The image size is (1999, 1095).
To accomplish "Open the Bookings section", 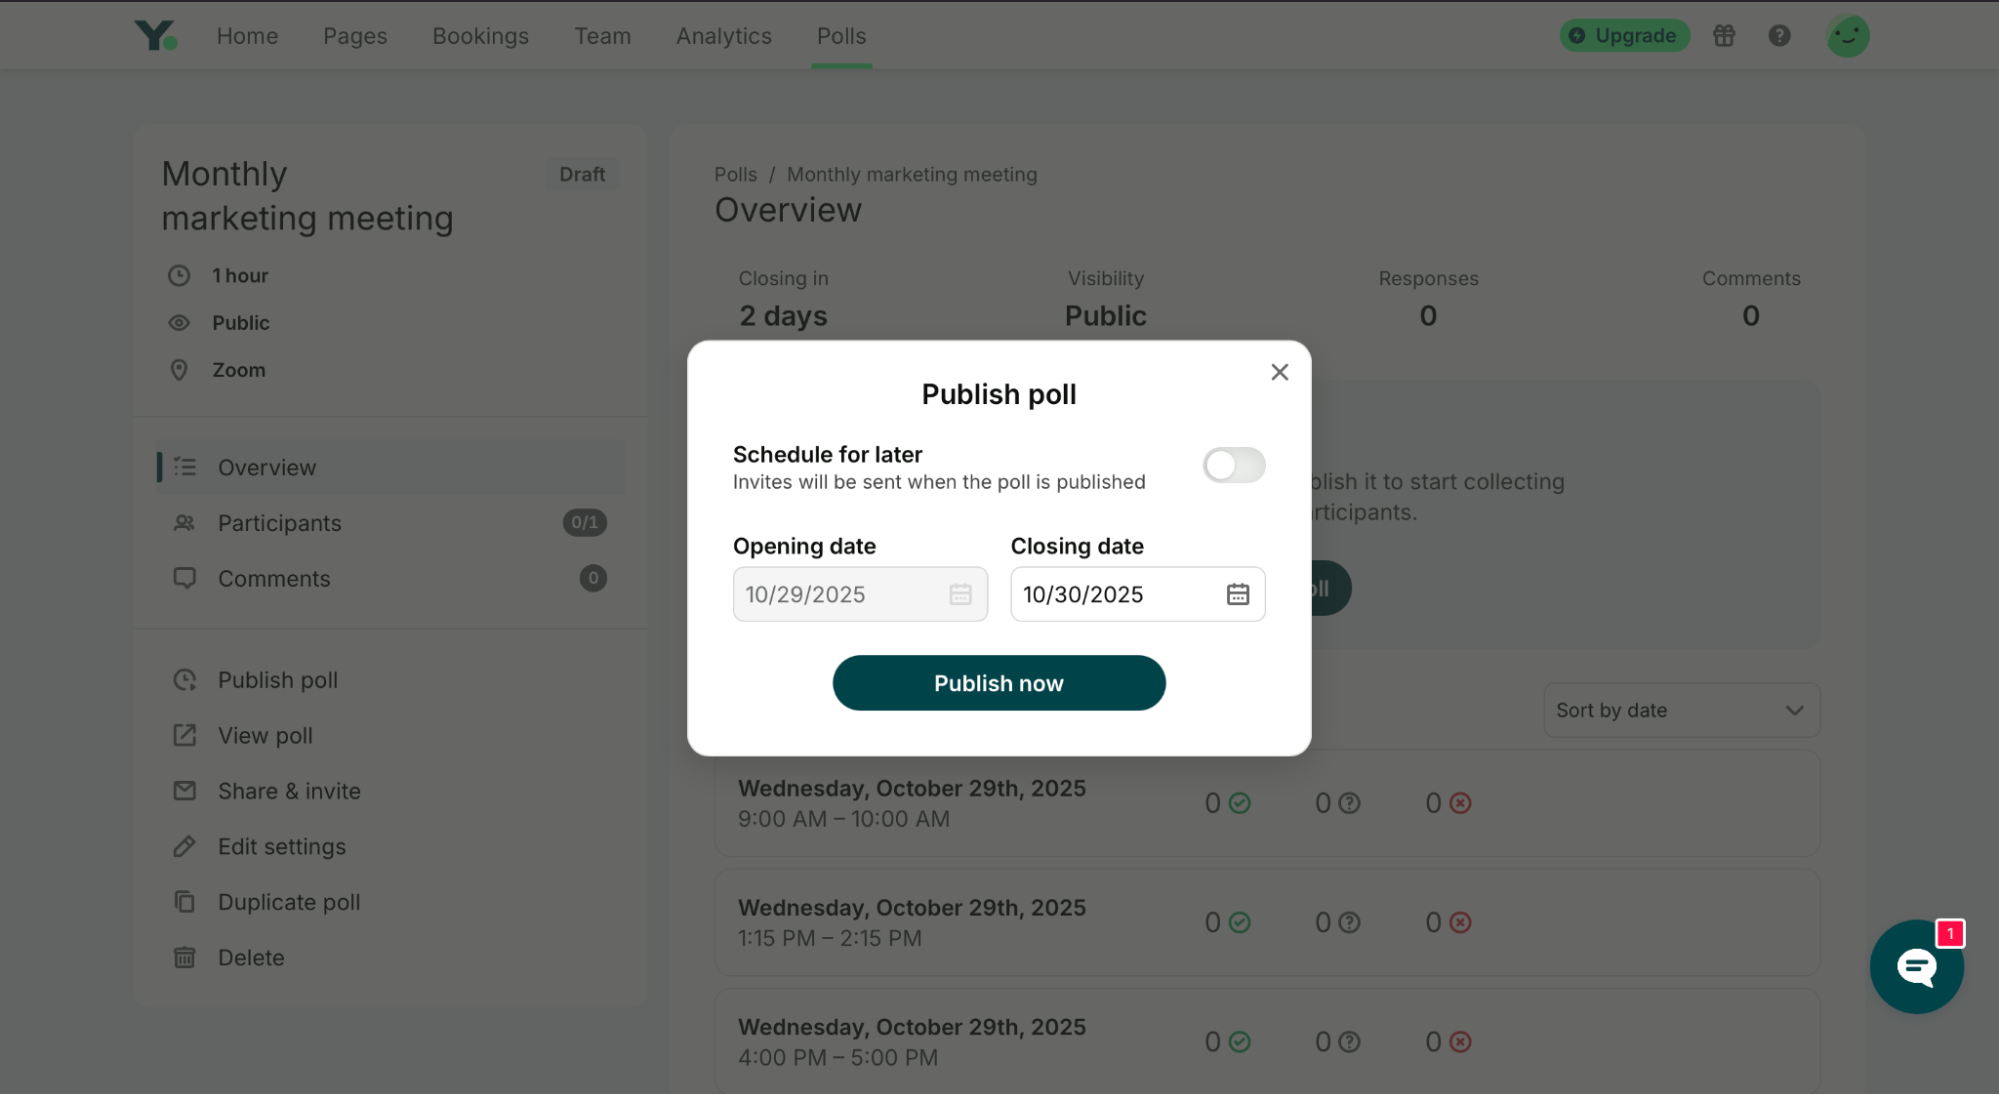I will (480, 35).
